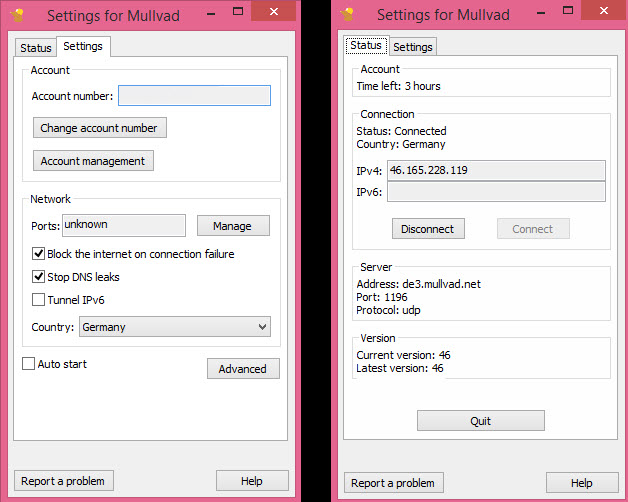Viewport: 628px width, 502px height.
Task: Click 'Current version: 46' text
Action: click(403, 355)
